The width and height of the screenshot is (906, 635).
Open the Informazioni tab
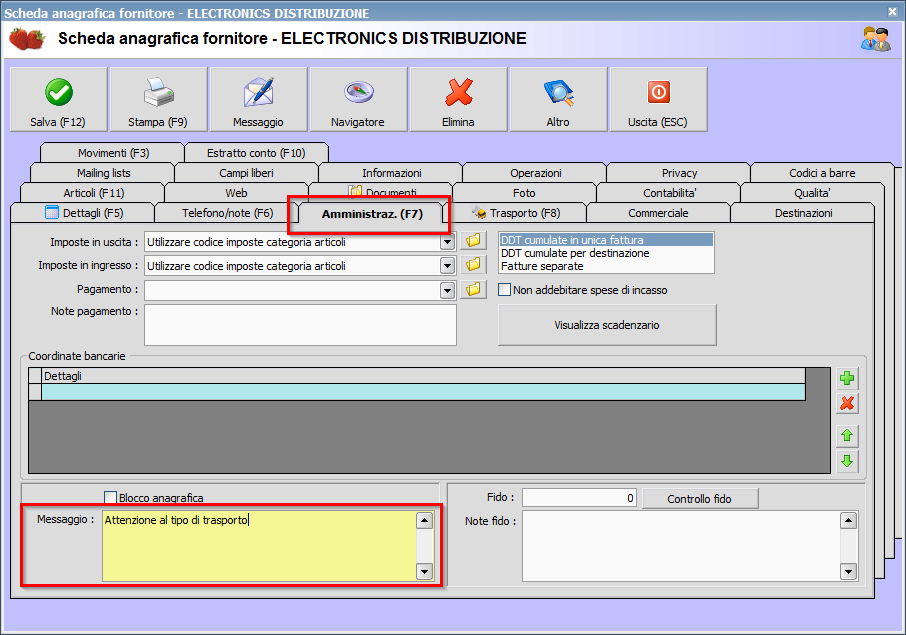391,172
